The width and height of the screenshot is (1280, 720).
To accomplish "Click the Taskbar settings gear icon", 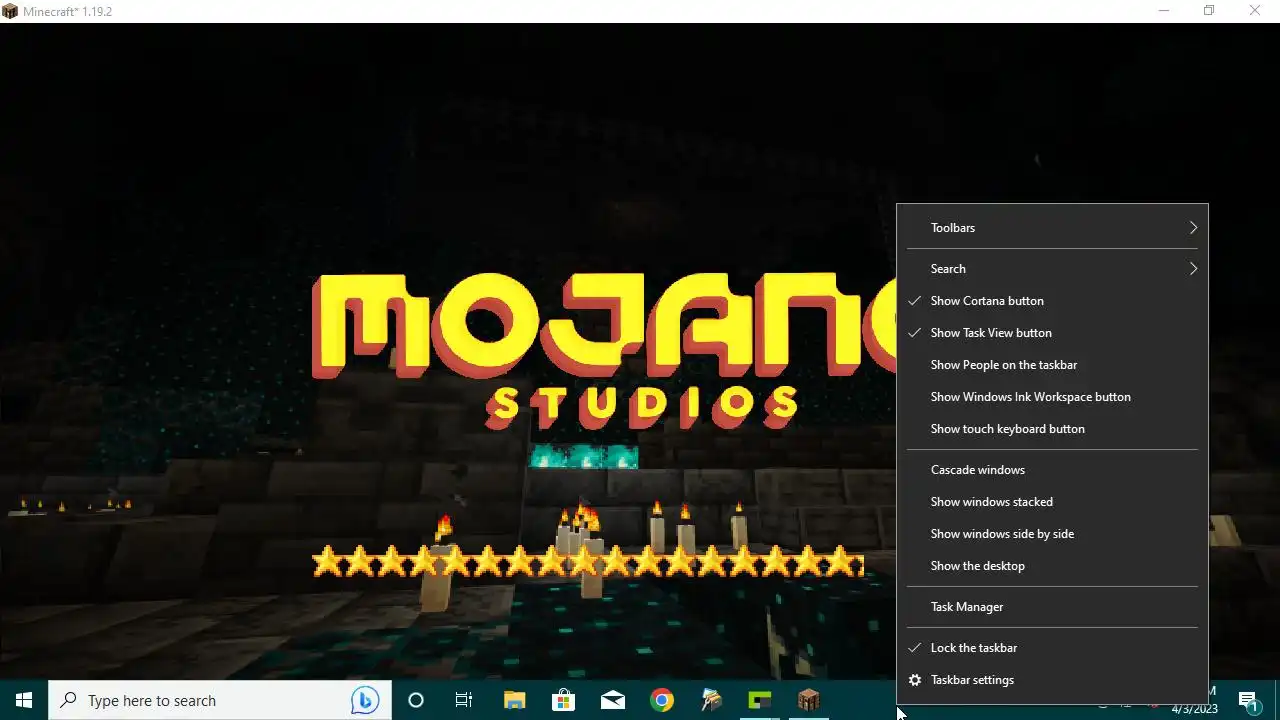I will point(914,680).
